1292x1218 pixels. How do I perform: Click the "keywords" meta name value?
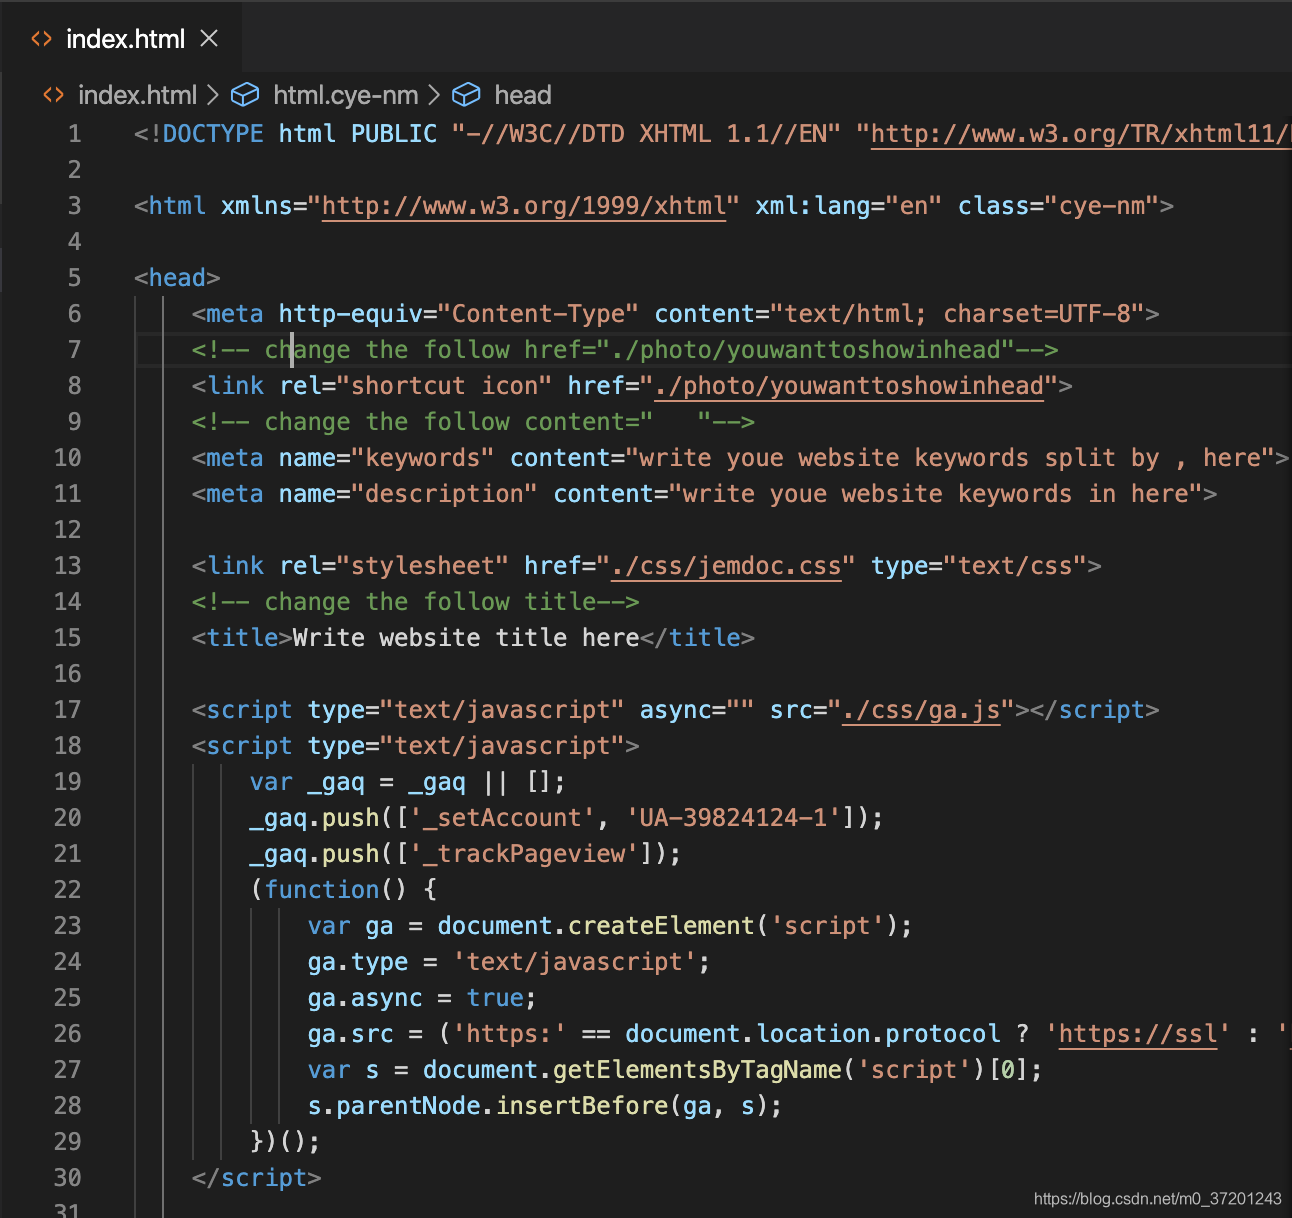pos(423,458)
